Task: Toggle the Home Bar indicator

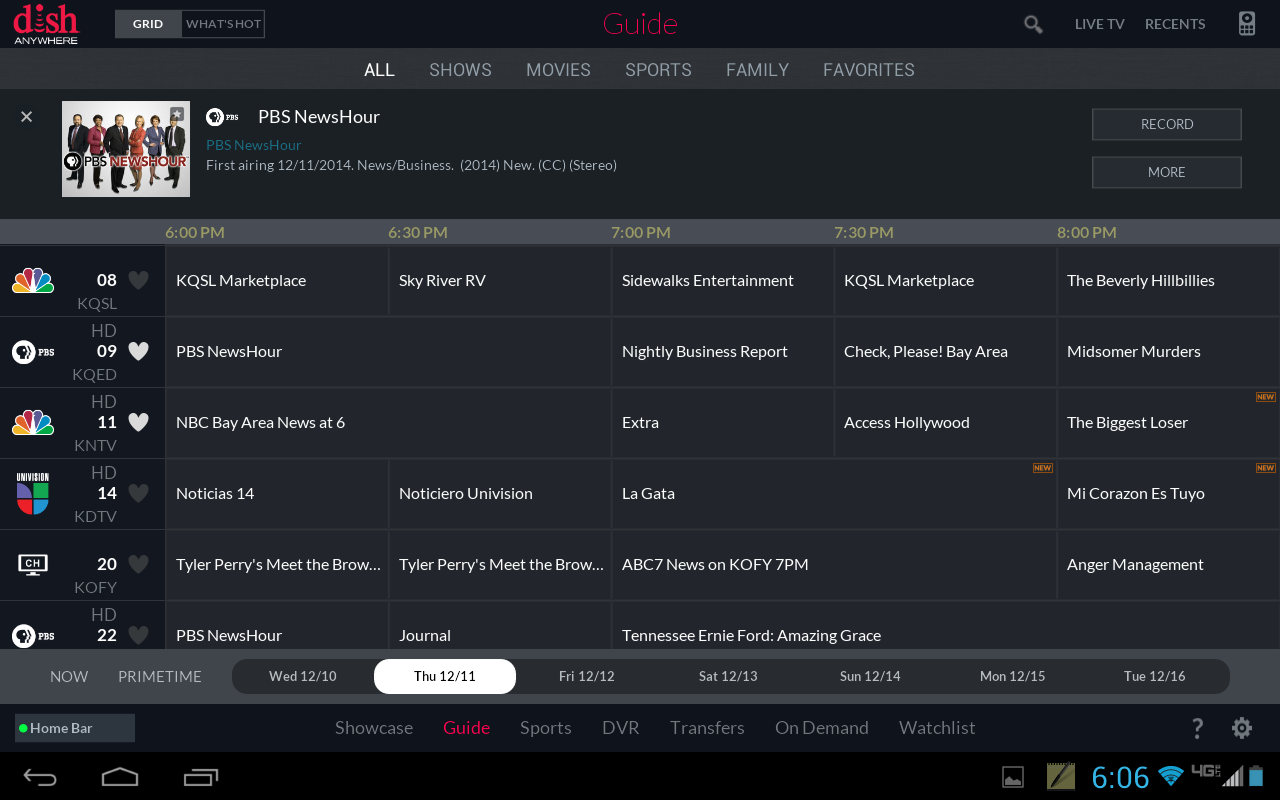Action: pyautogui.click(x=75, y=728)
